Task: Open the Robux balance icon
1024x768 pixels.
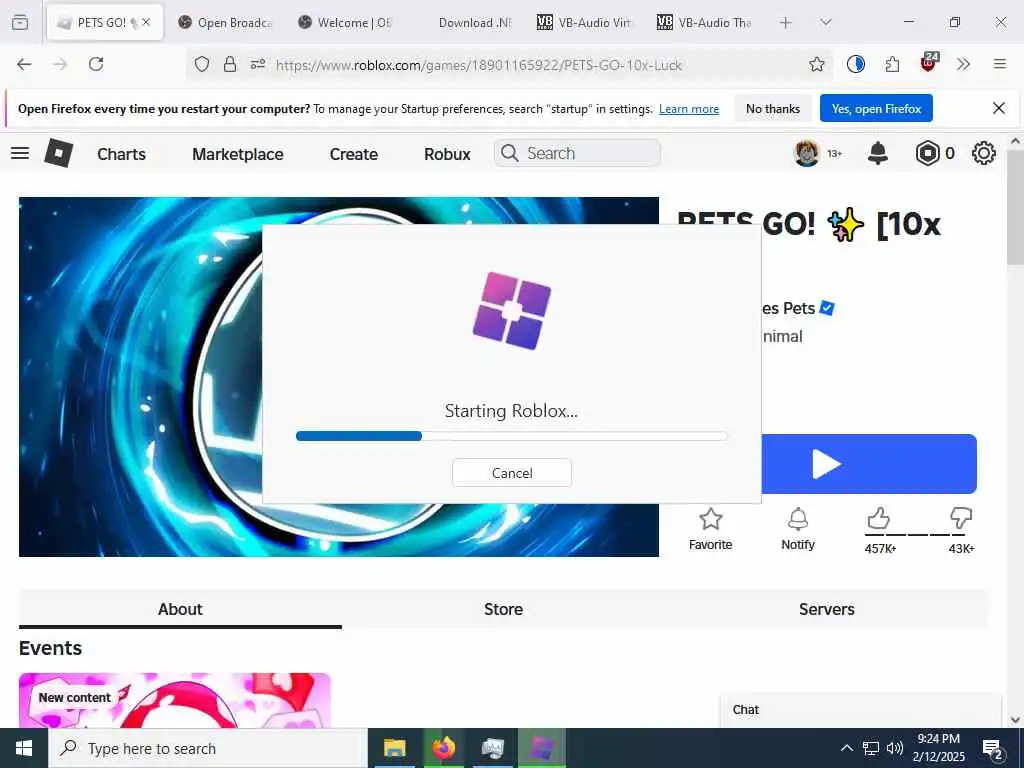Action: click(927, 153)
